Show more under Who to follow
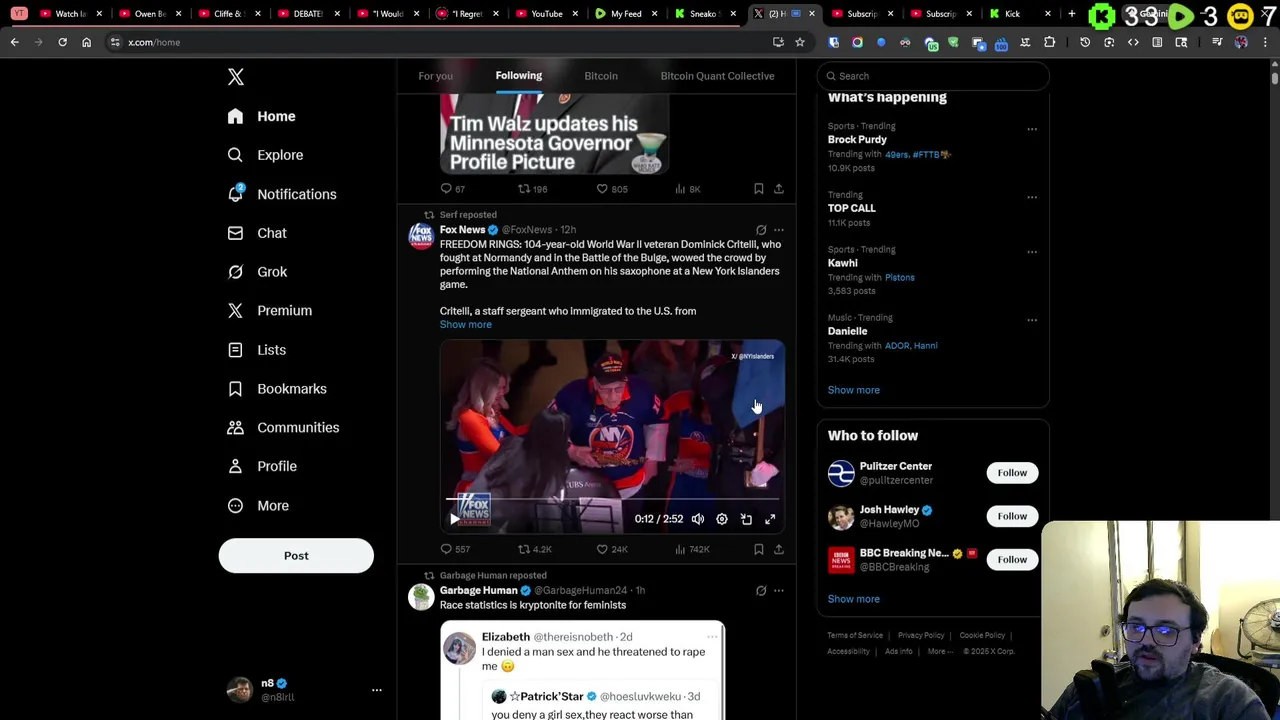 point(853,599)
